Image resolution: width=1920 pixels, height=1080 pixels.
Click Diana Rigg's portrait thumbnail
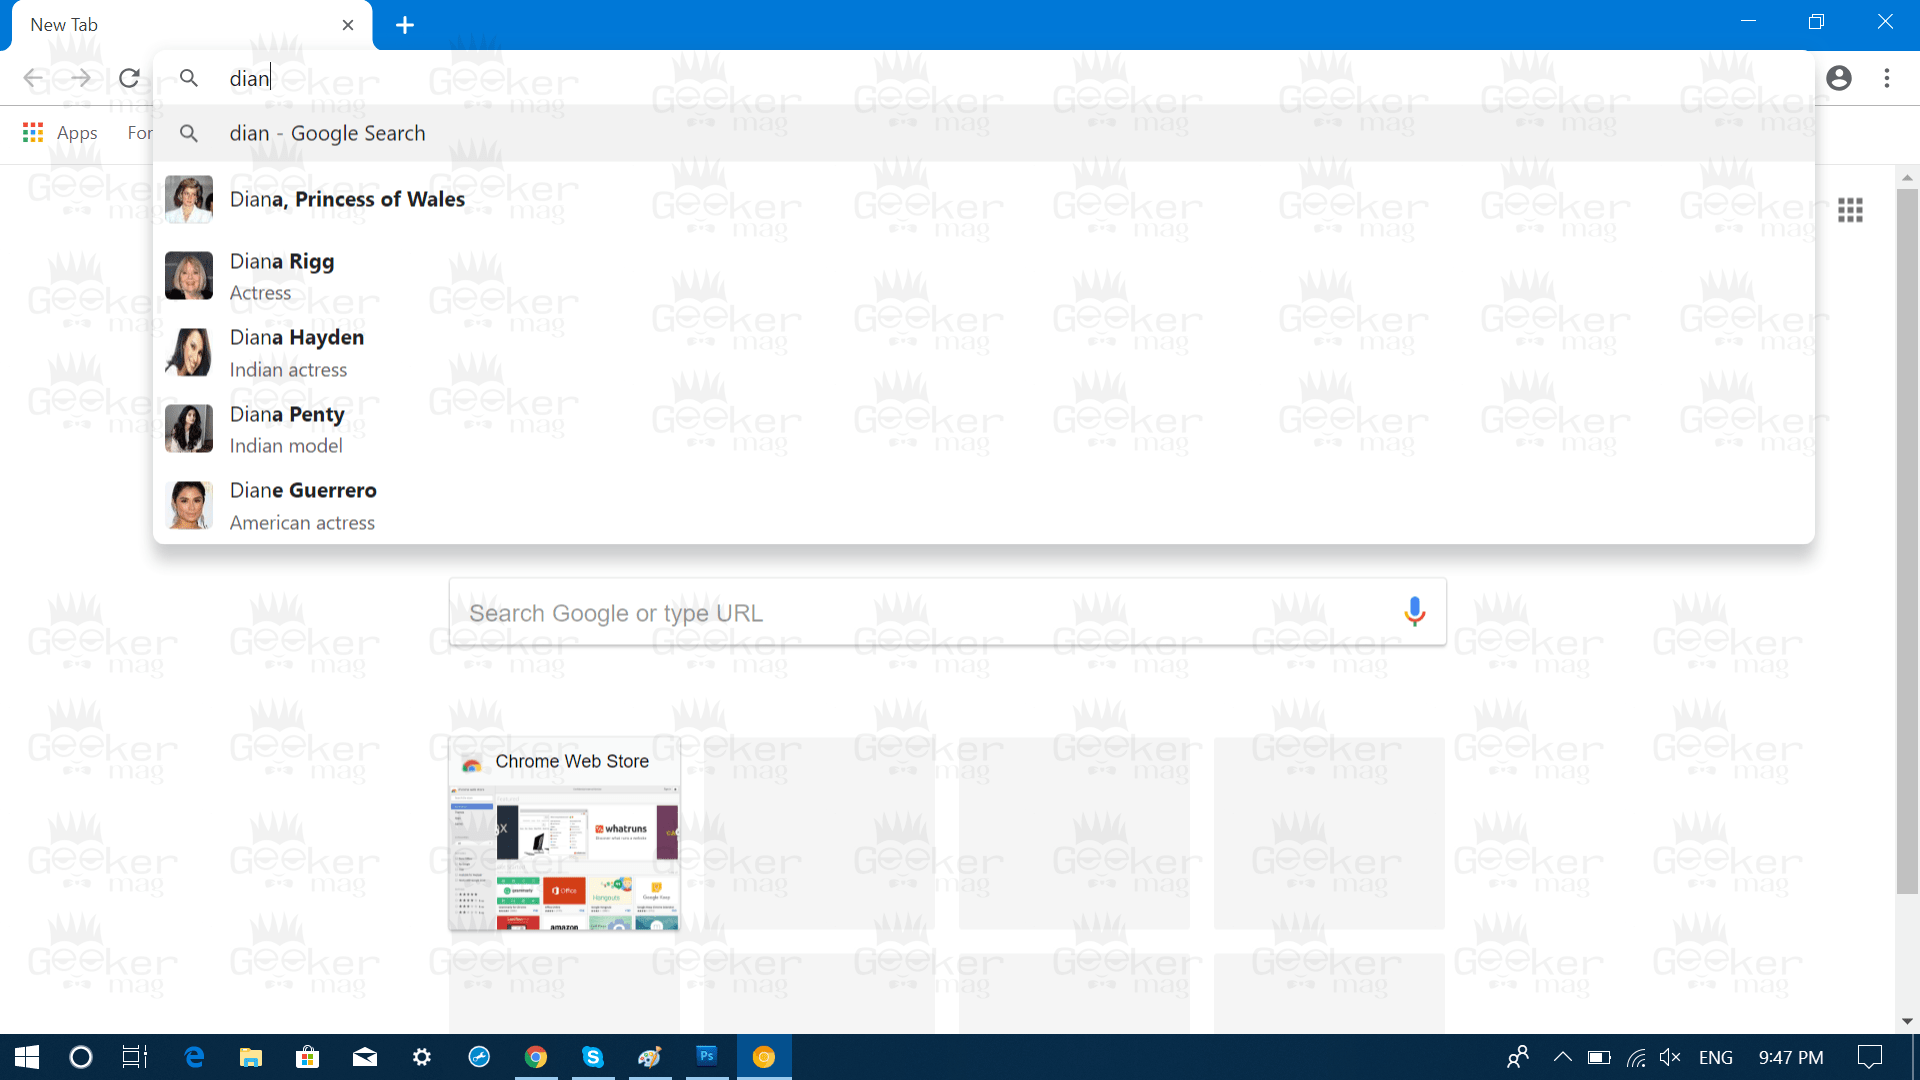[x=189, y=276]
